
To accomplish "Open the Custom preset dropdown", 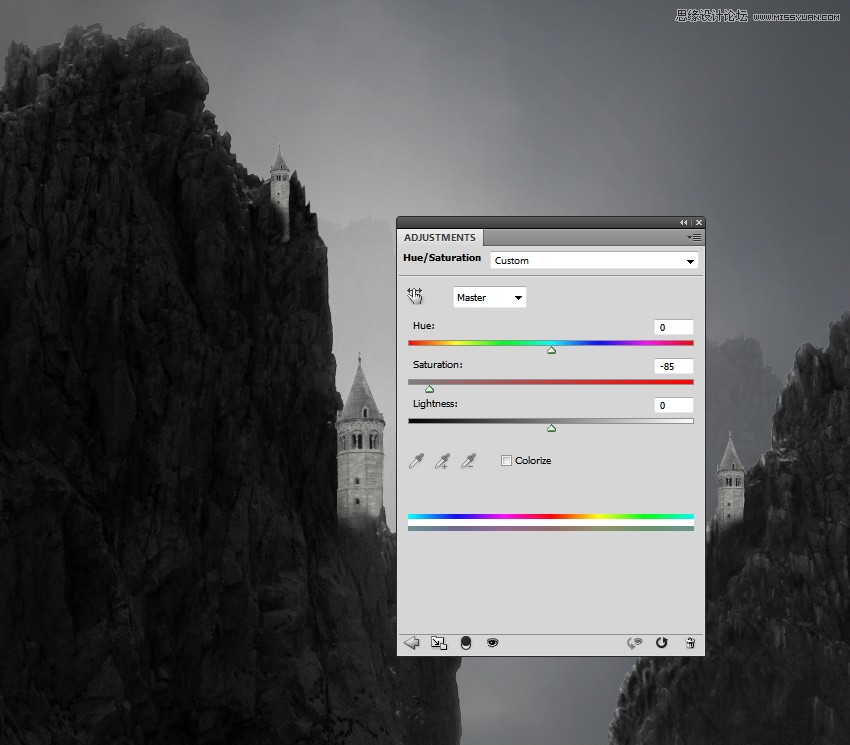I will (594, 261).
